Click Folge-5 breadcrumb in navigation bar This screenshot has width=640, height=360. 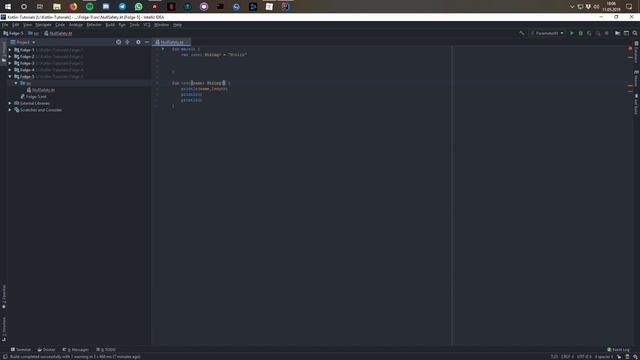[x=13, y=33]
